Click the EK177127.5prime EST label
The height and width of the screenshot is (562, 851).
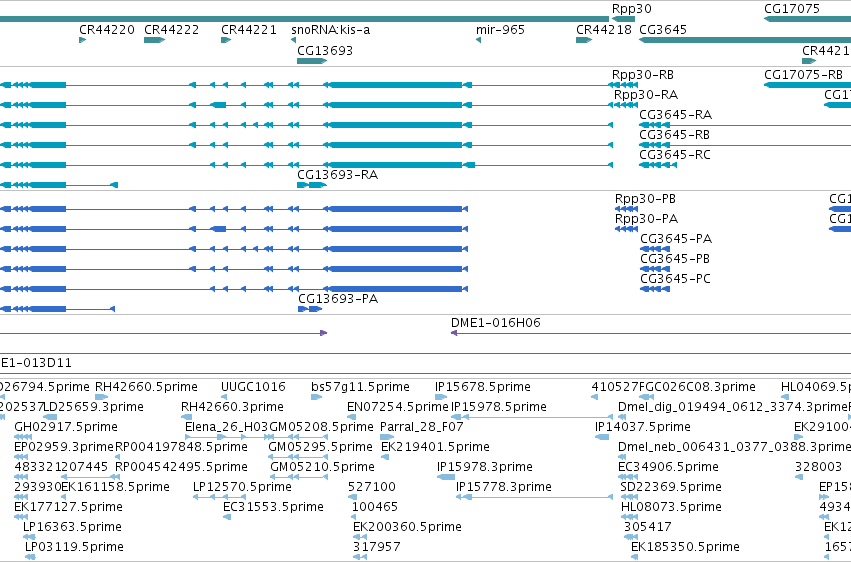tap(68, 508)
